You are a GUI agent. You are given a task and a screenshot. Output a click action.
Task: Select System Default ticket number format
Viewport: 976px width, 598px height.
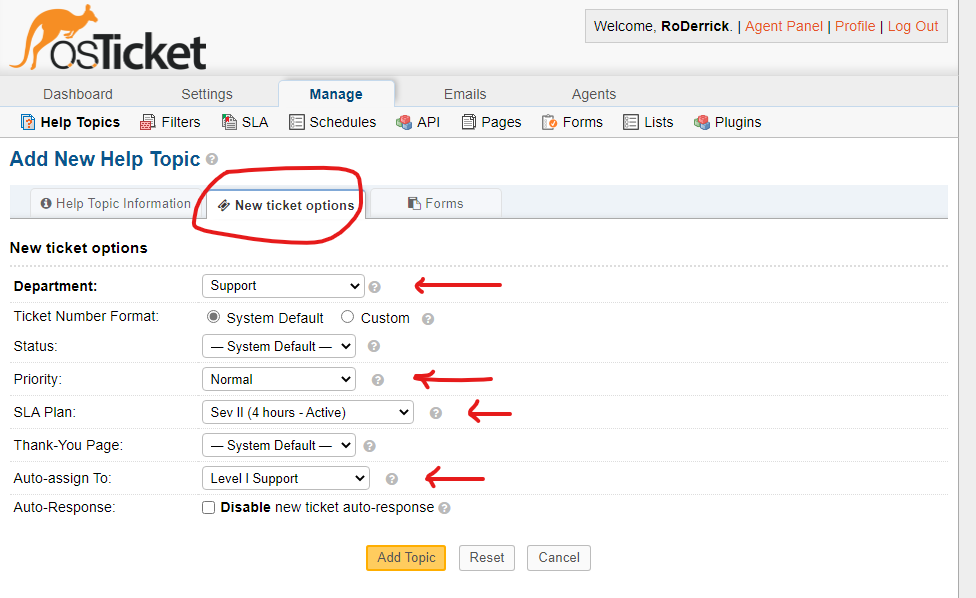[x=214, y=317]
